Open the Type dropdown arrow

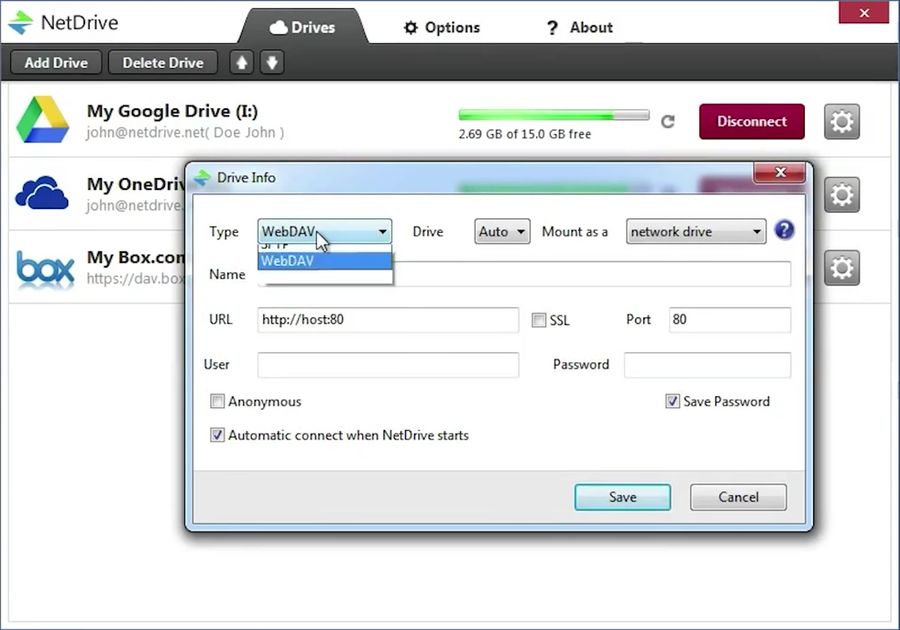click(x=382, y=232)
